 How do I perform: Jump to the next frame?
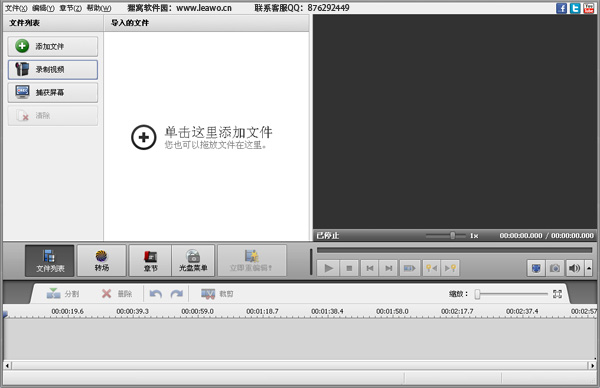click(x=389, y=268)
